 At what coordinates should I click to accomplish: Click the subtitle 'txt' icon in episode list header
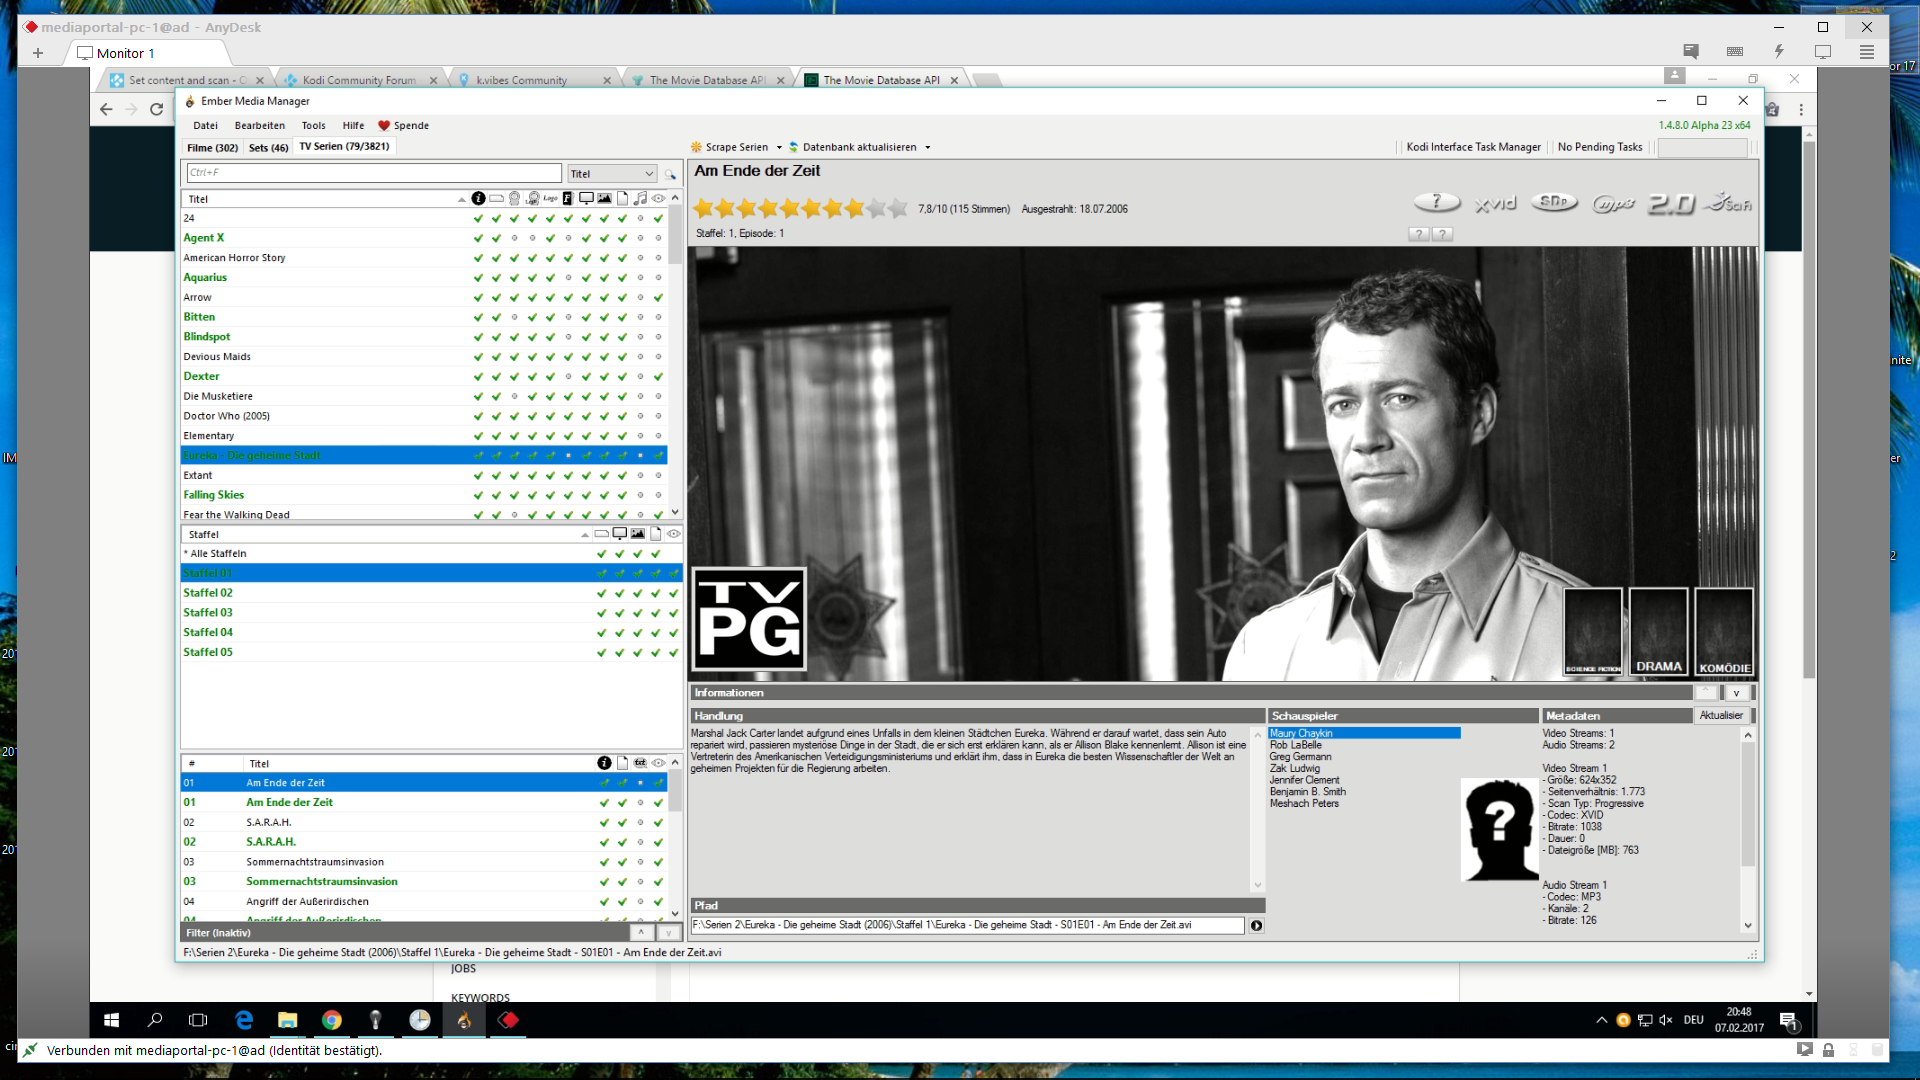tap(640, 763)
